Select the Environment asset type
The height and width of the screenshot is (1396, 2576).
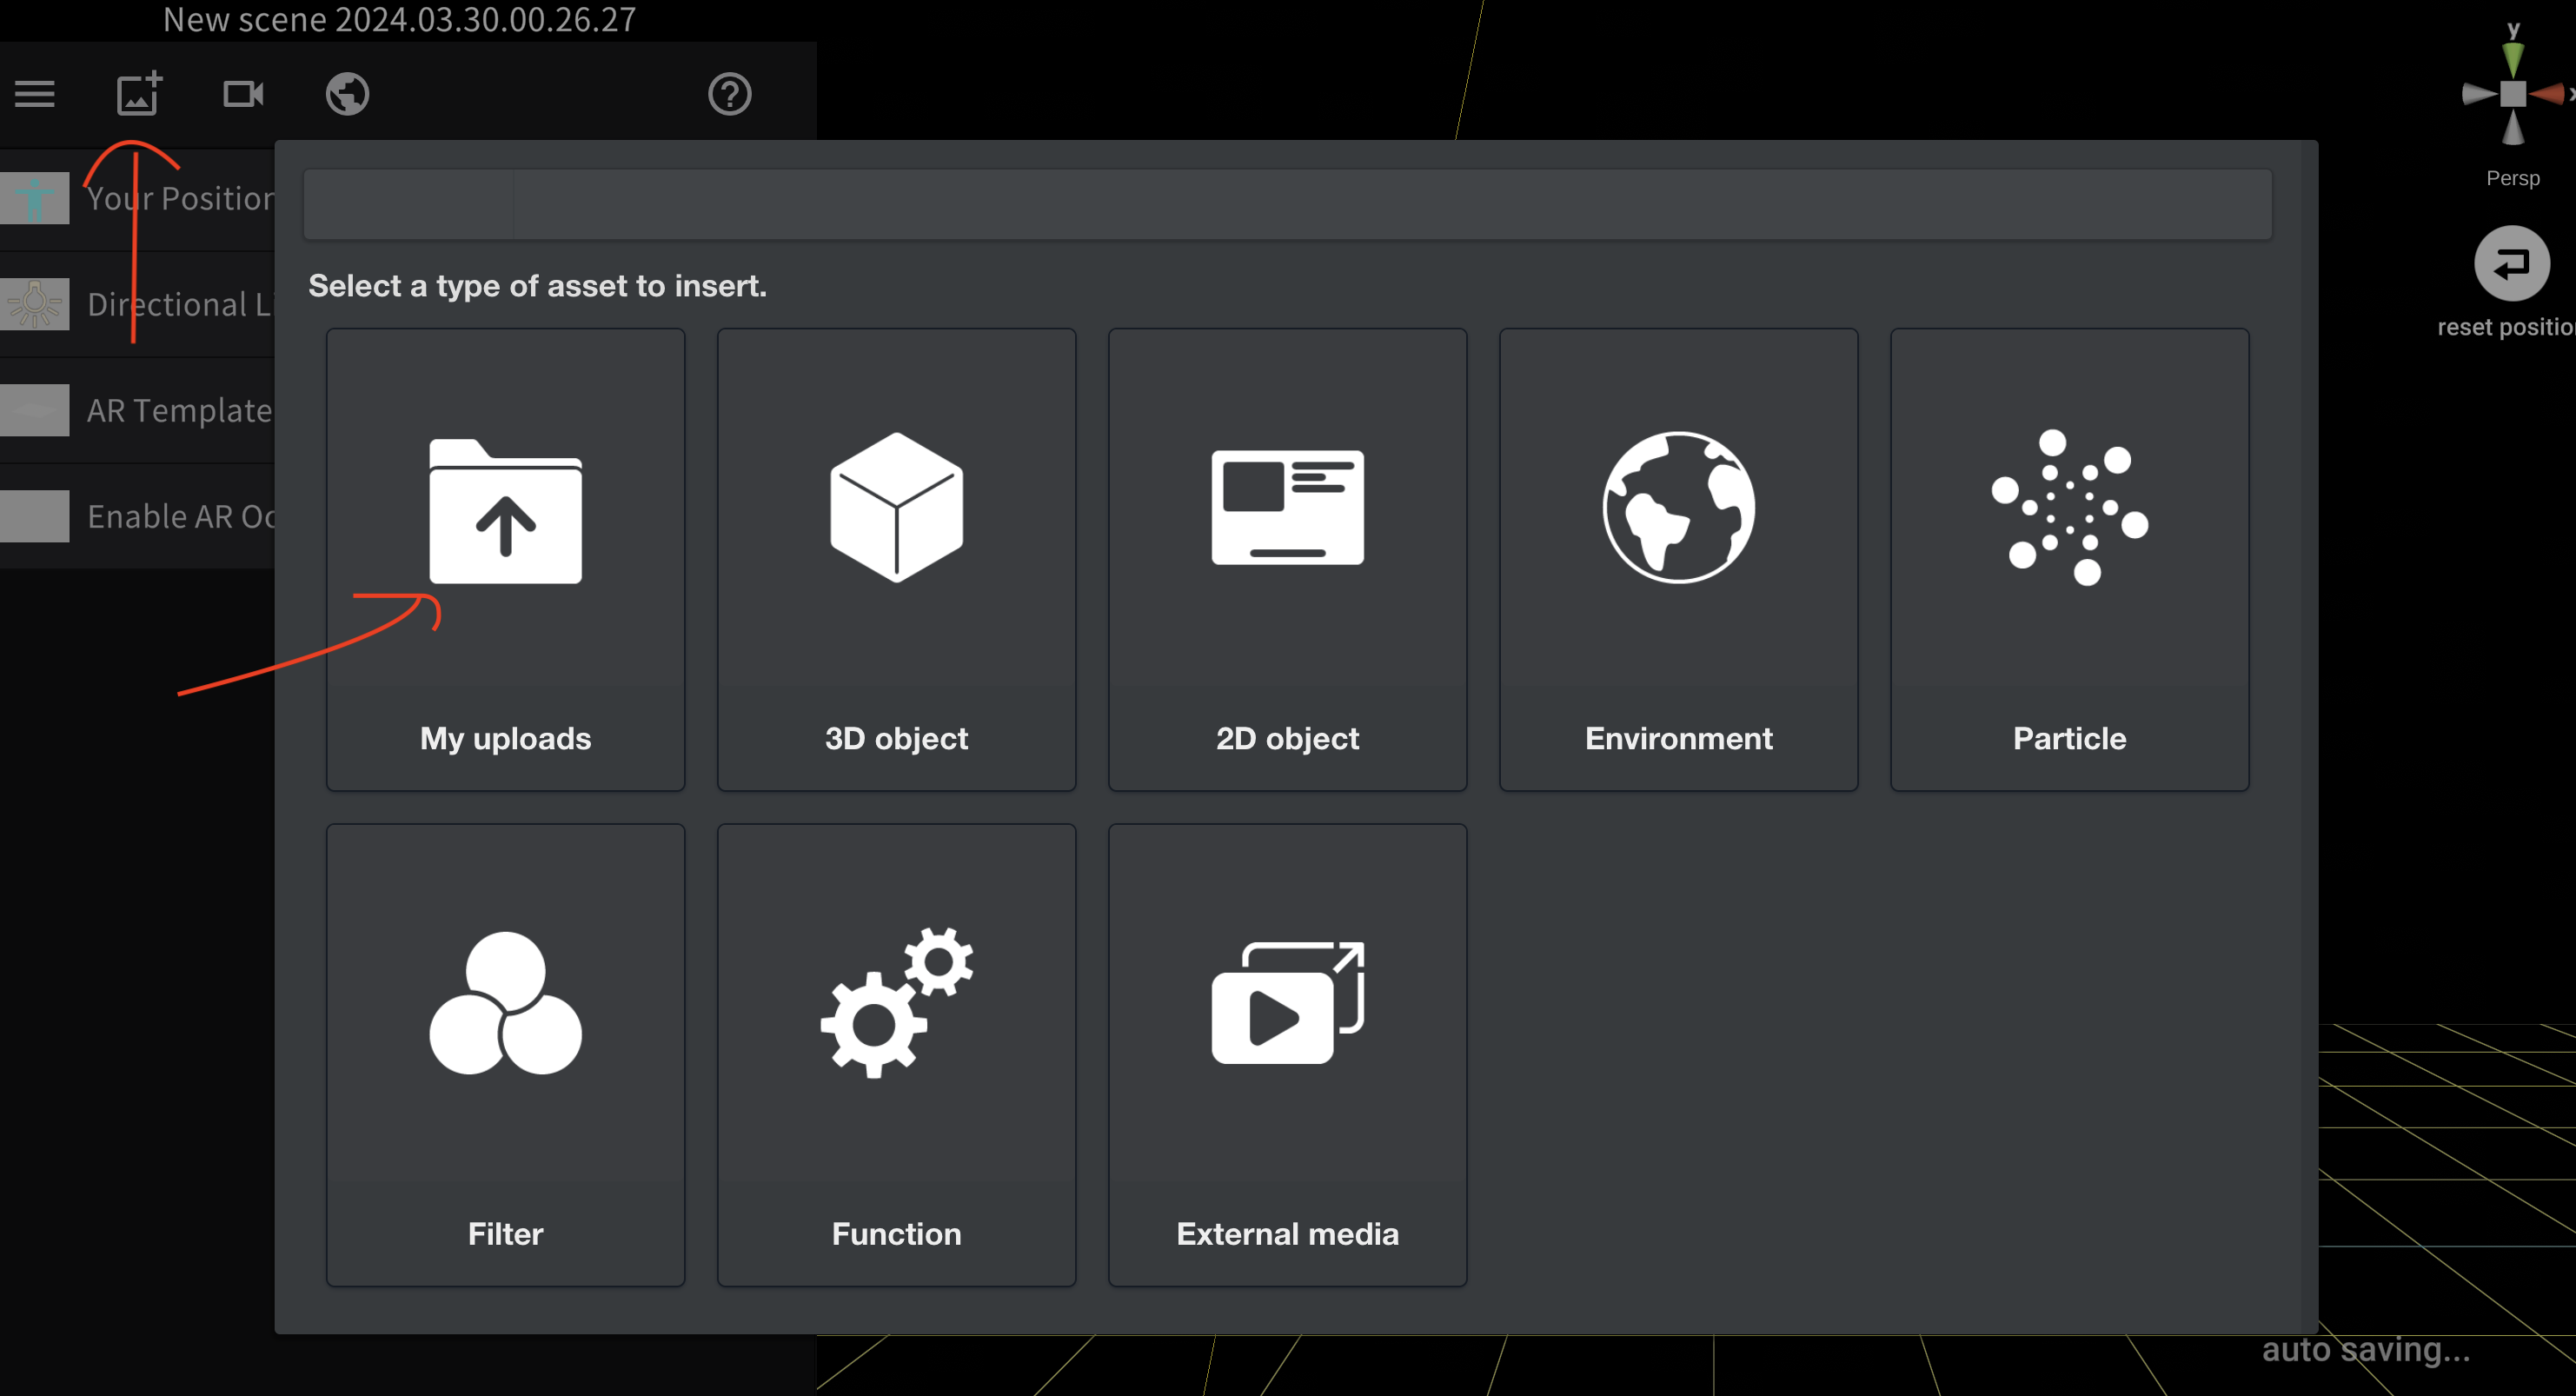pos(1678,559)
